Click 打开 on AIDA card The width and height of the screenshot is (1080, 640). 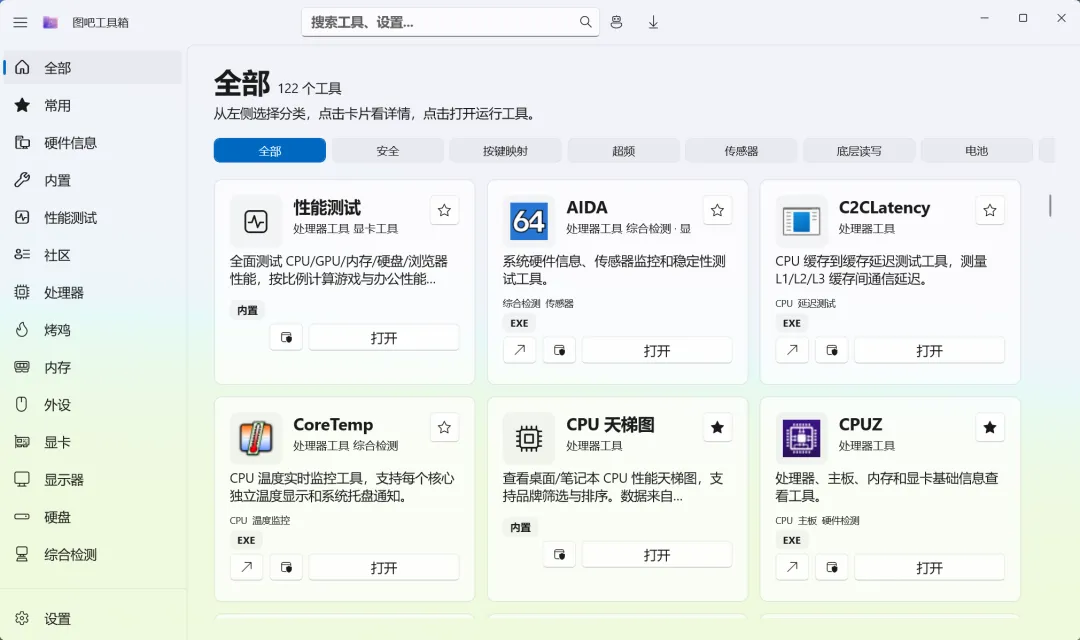click(657, 351)
